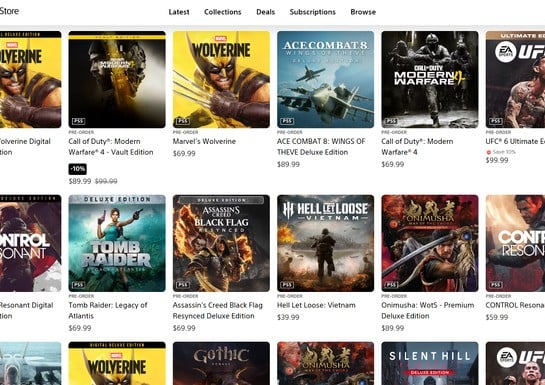The height and width of the screenshot is (385, 545).
Task: Open Marvel's Wolverine standard edition cover art
Action: (x=221, y=80)
